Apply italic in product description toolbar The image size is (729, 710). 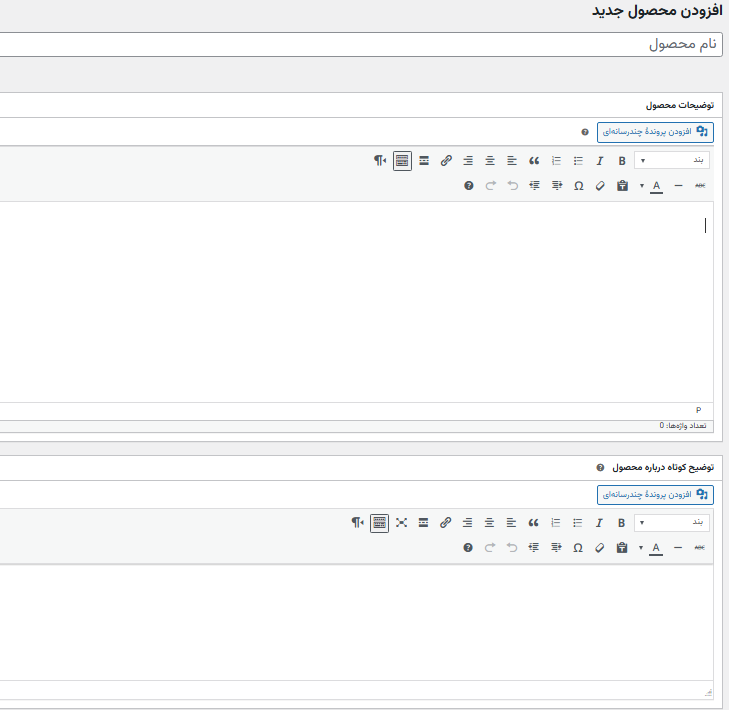point(600,161)
